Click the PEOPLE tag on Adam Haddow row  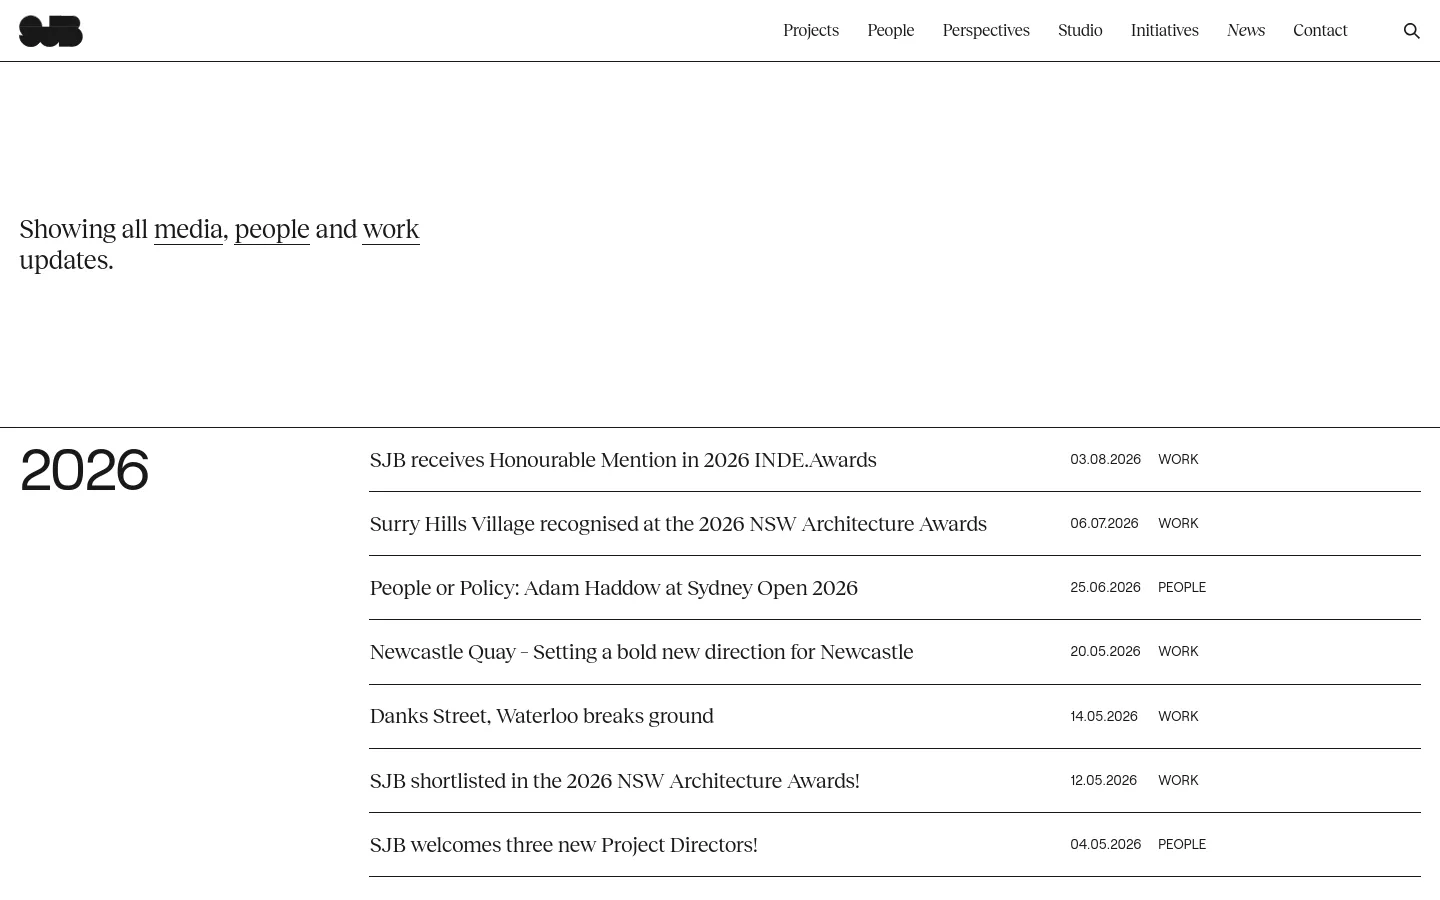pos(1182,588)
